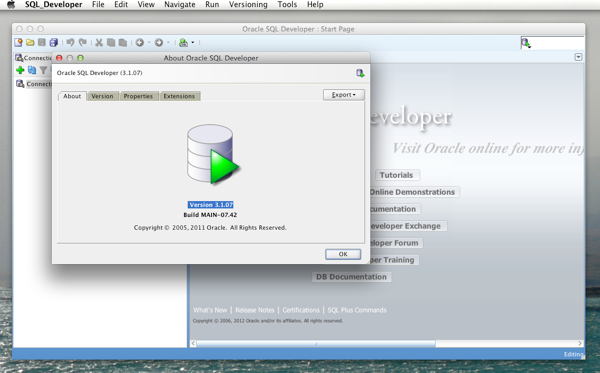Open the Export dropdown in About dialog
This screenshot has width=600, height=373.
coord(344,95)
